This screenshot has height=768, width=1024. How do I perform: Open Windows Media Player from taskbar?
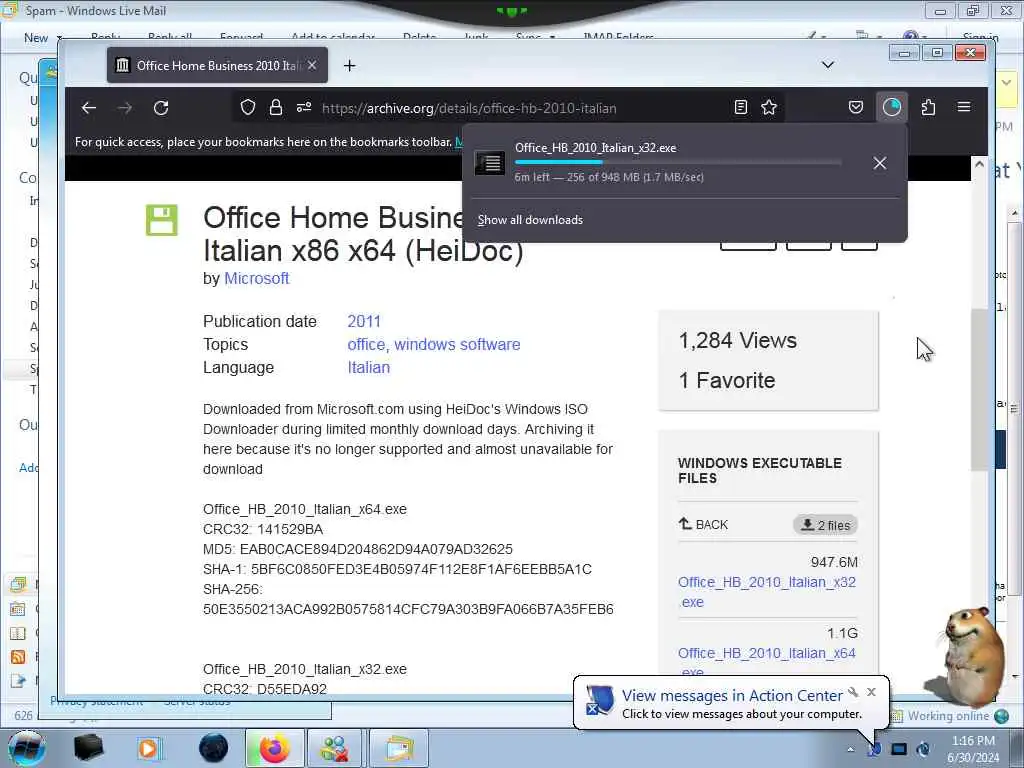(148, 748)
